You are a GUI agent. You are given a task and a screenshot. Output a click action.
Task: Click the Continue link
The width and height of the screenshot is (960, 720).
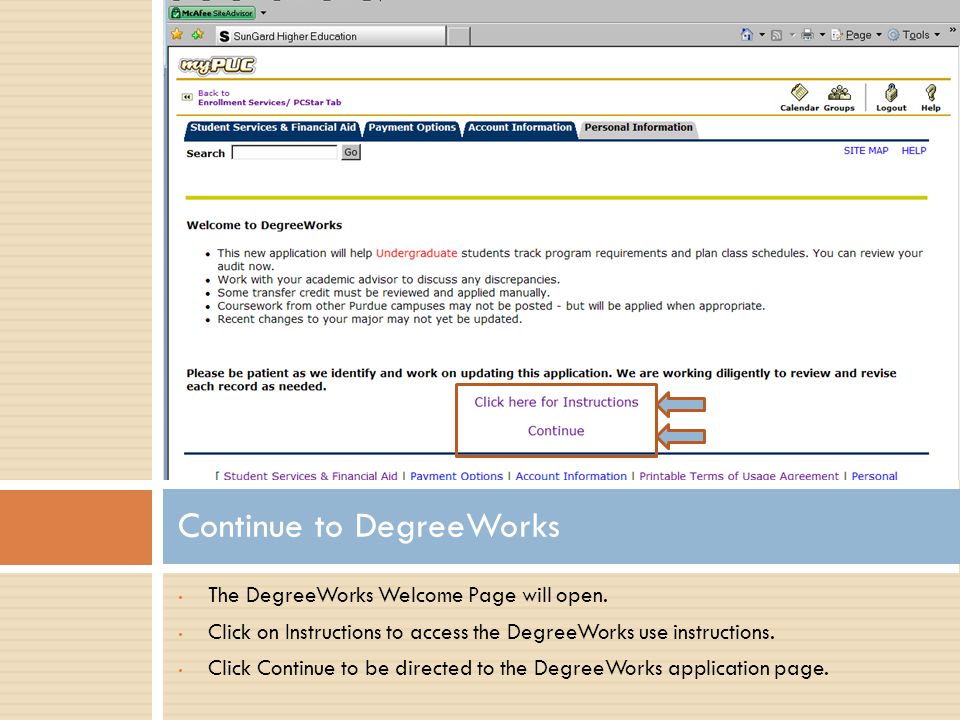pyautogui.click(x=556, y=431)
